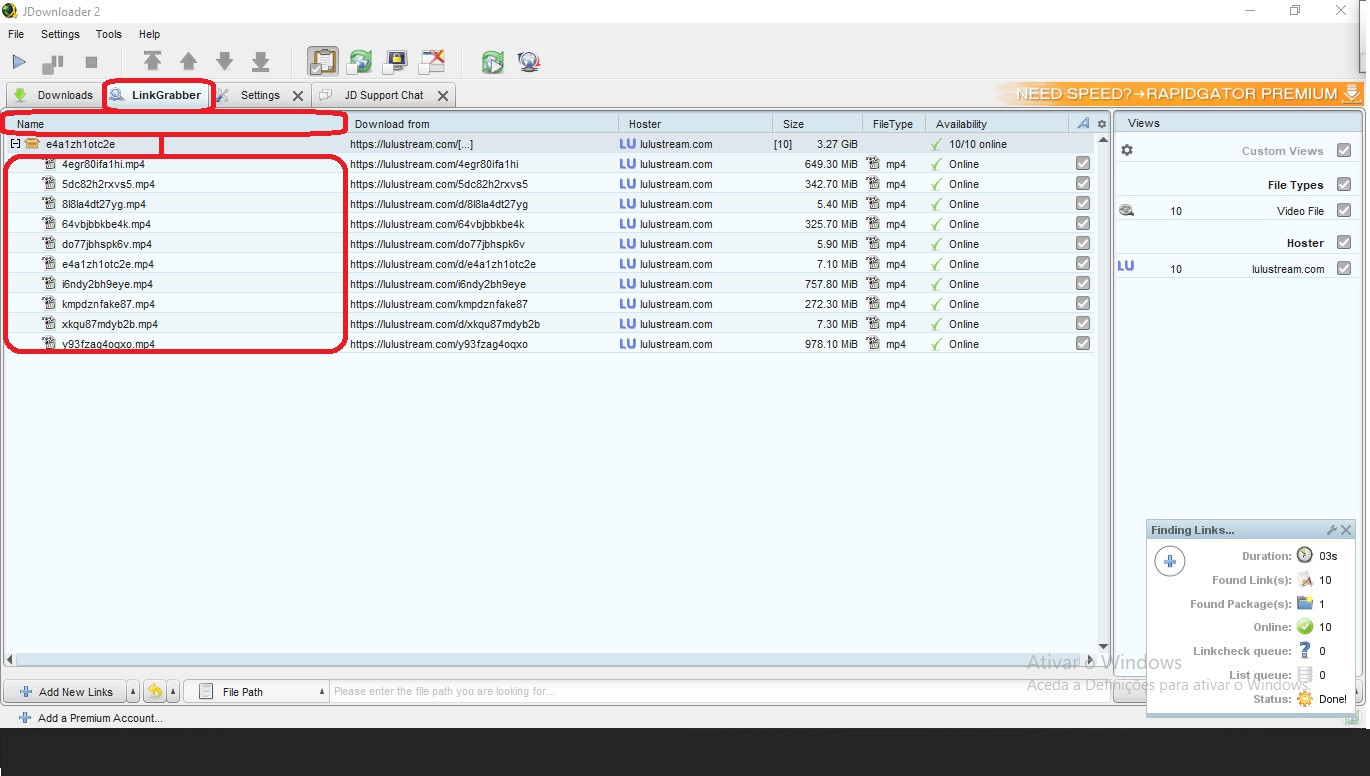Toggle the Custom Views checkbox

1344,151
